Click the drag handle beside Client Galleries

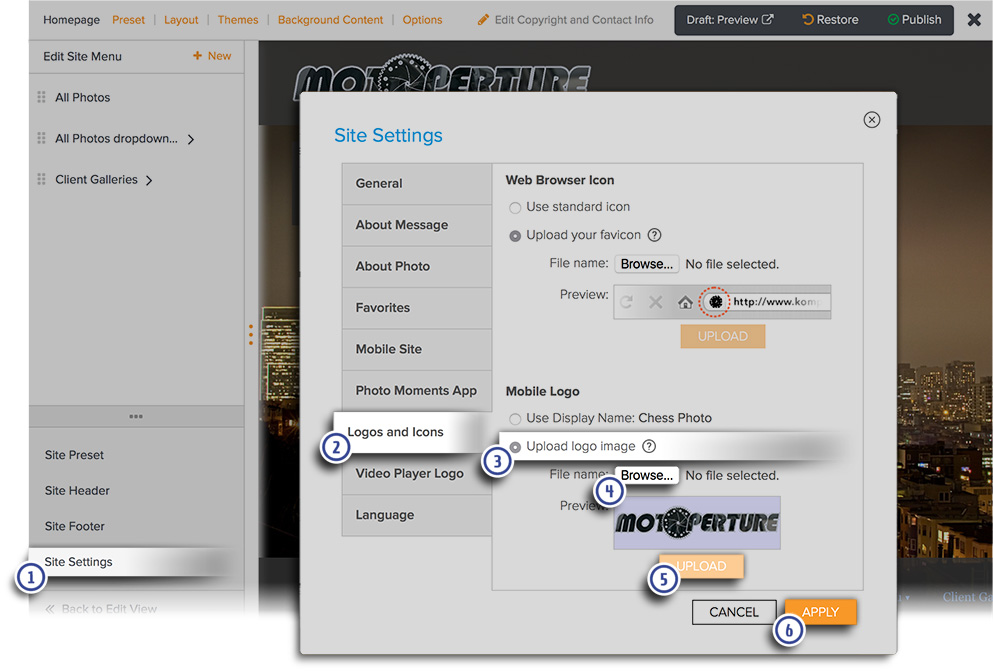pos(41,179)
